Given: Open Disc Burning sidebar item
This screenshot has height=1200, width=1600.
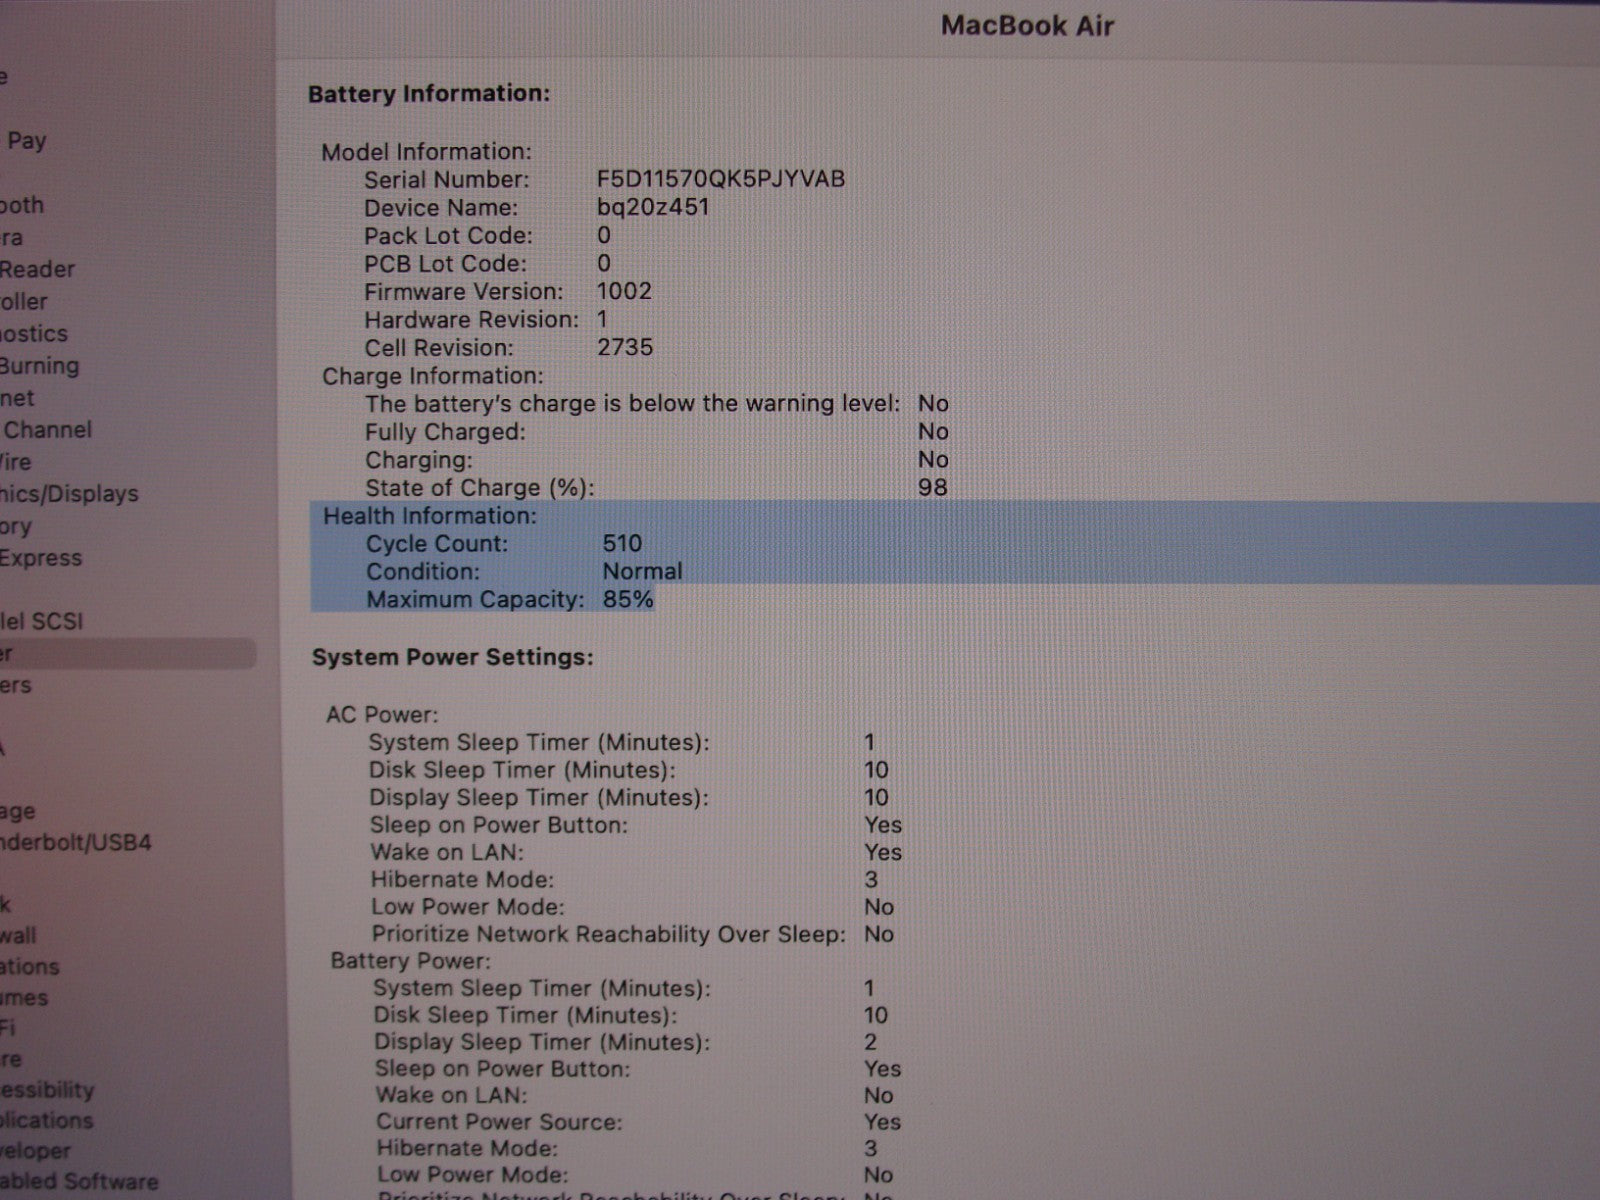Looking at the screenshot, I should (x=39, y=366).
